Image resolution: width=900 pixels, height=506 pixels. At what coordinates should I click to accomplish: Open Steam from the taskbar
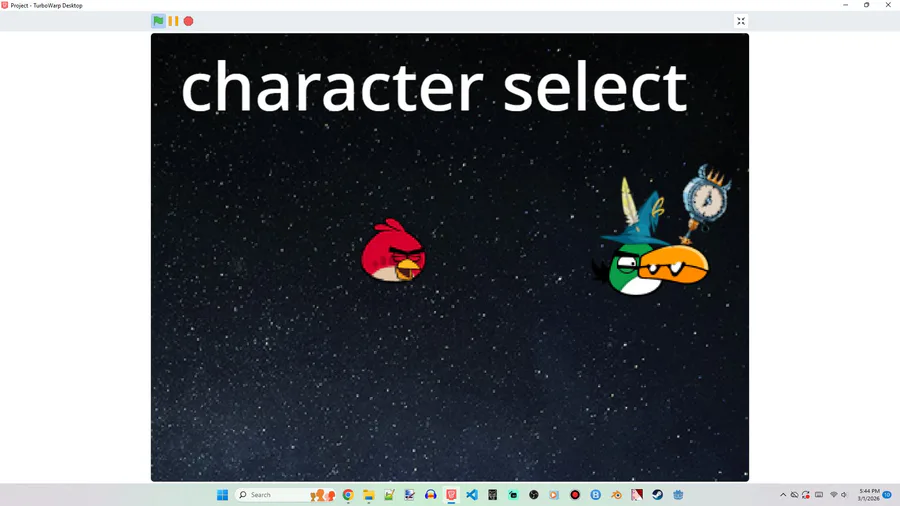(x=658, y=495)
